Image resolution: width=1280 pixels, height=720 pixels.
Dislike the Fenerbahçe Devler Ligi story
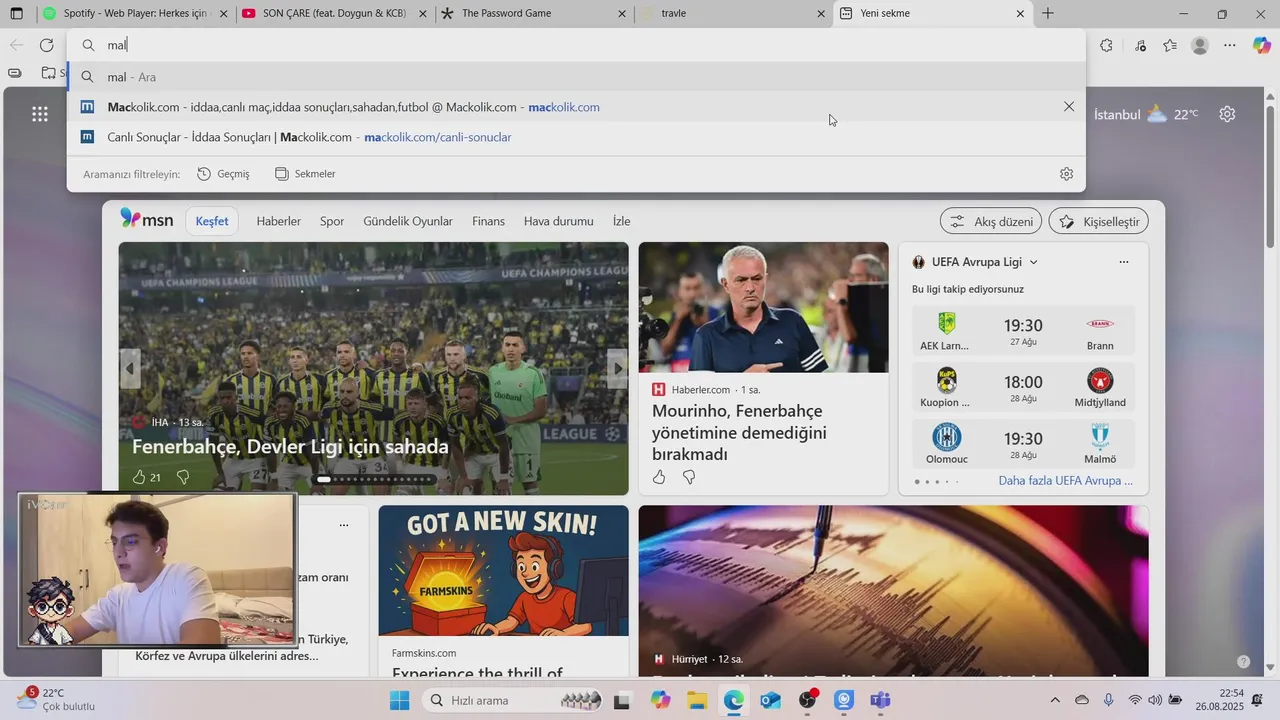coord(183,477)
